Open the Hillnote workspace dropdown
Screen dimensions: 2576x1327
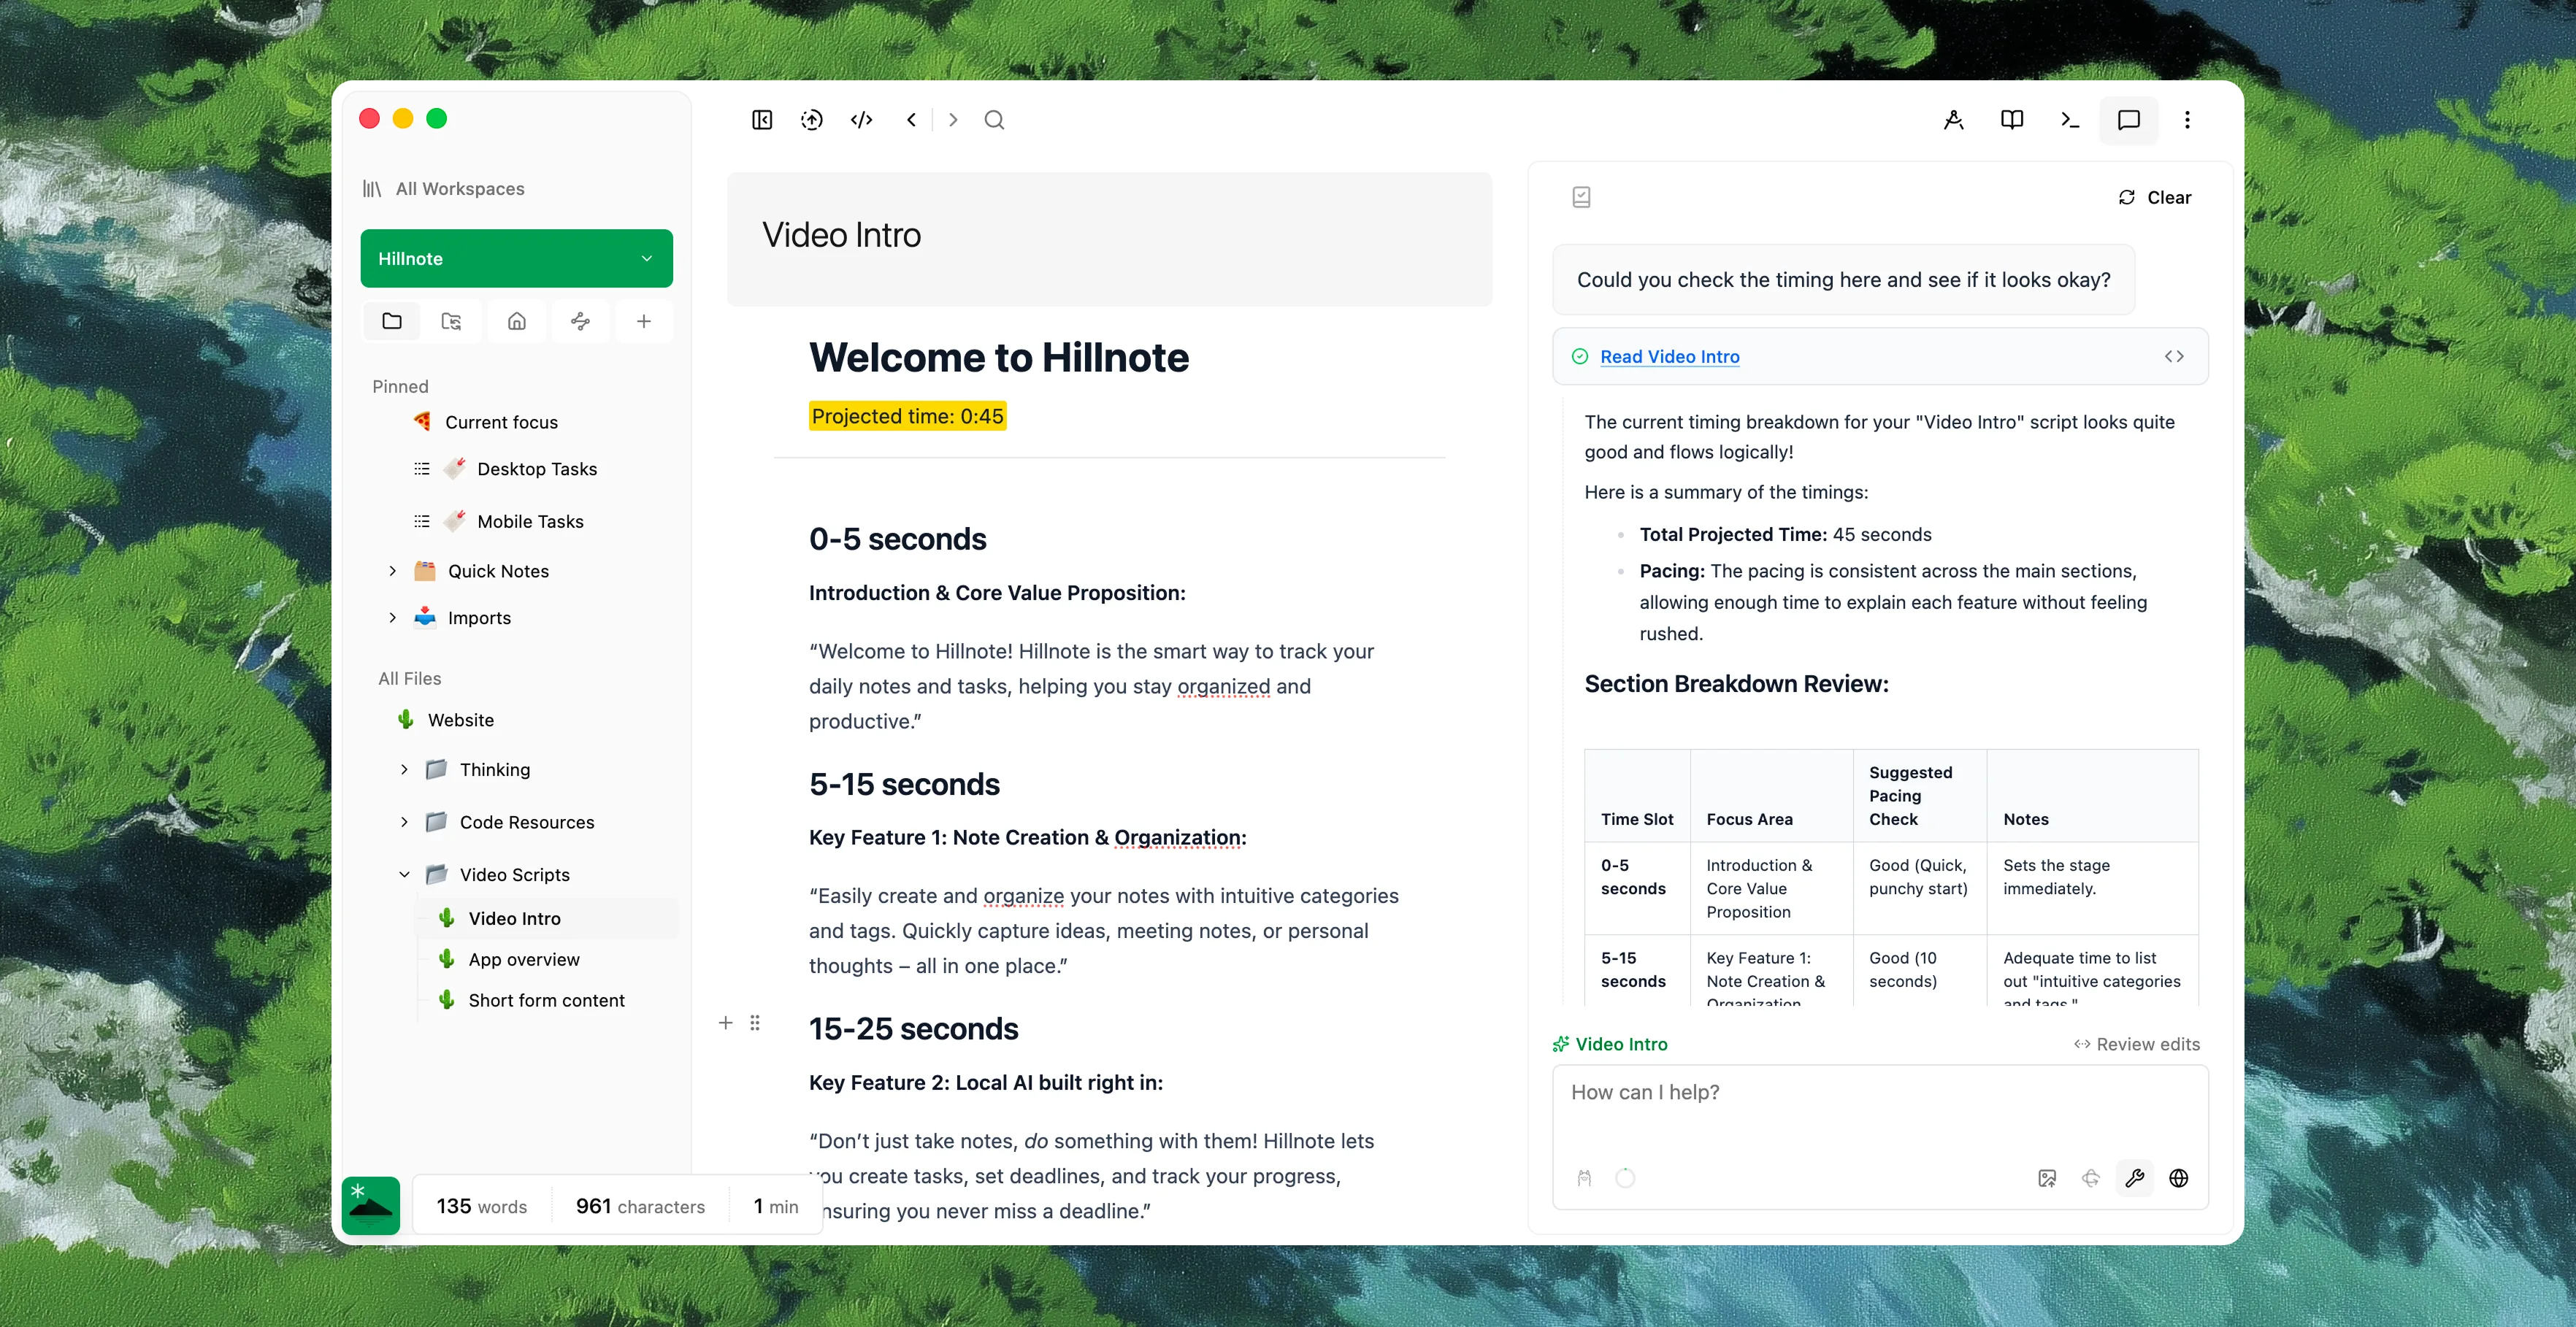click(x=517, y=258)
